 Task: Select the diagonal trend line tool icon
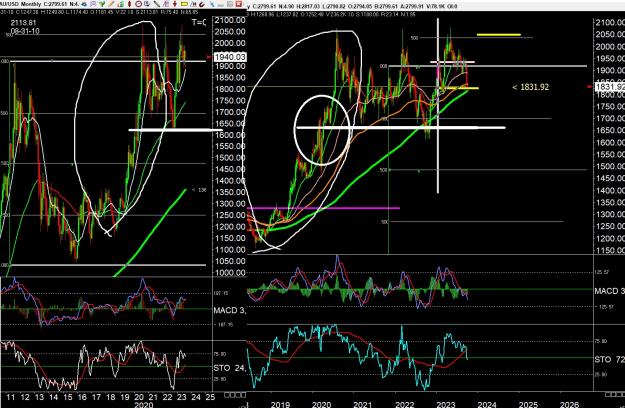(157, 4)
